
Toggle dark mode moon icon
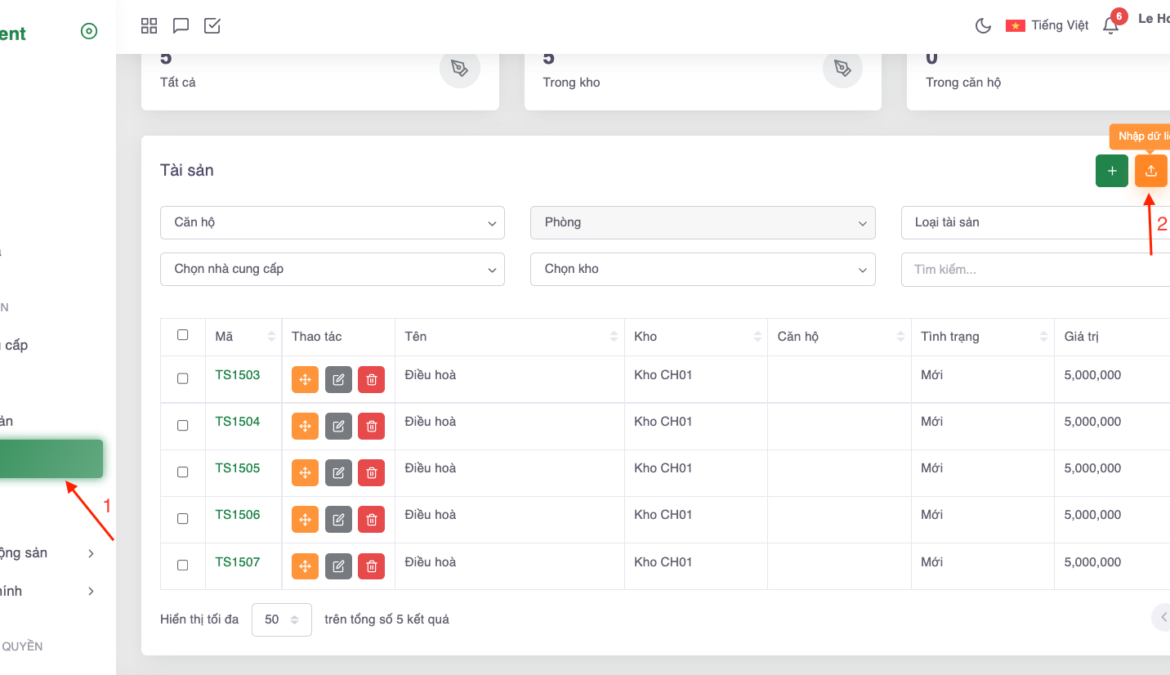983,26
